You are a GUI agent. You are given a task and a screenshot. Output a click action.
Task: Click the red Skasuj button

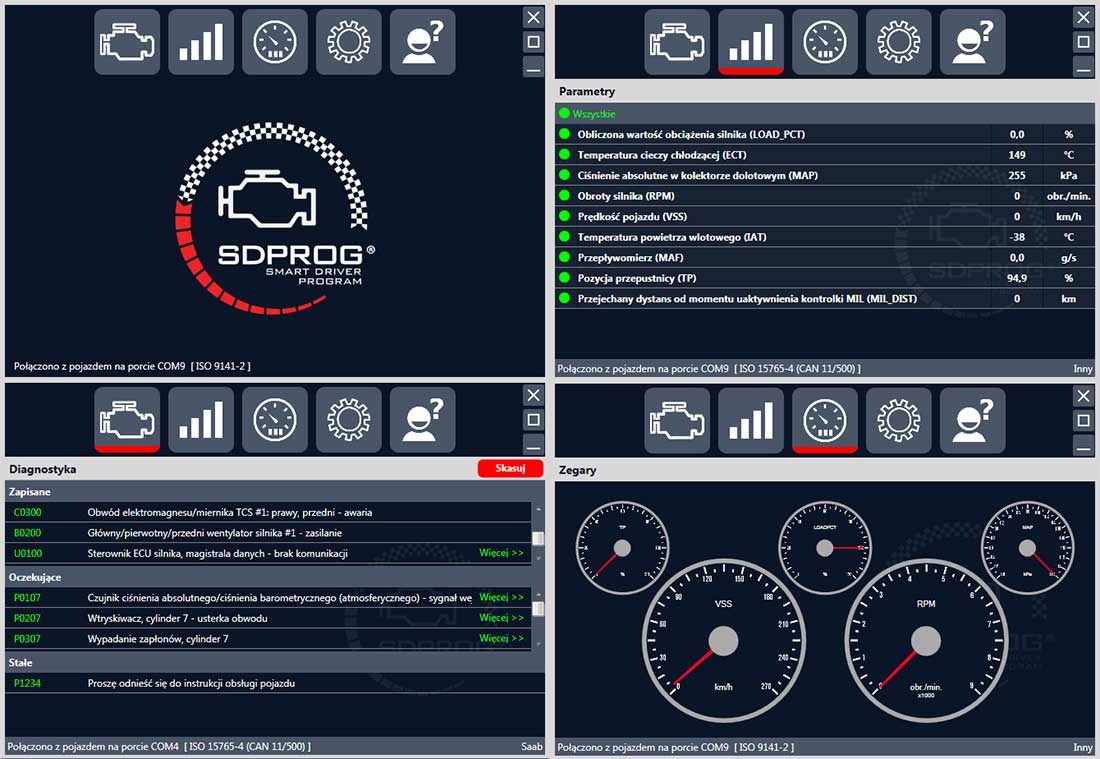tap(510, 469)
